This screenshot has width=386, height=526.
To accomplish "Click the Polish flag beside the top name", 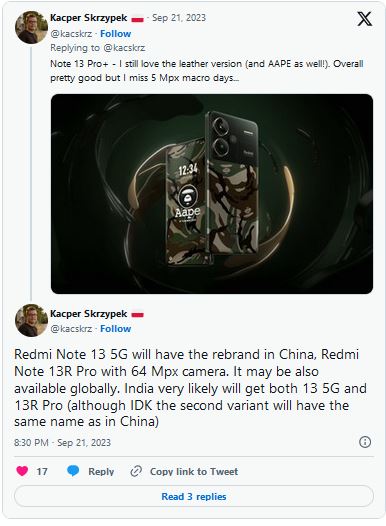I will pyautogui.click(x=137, y=19).
